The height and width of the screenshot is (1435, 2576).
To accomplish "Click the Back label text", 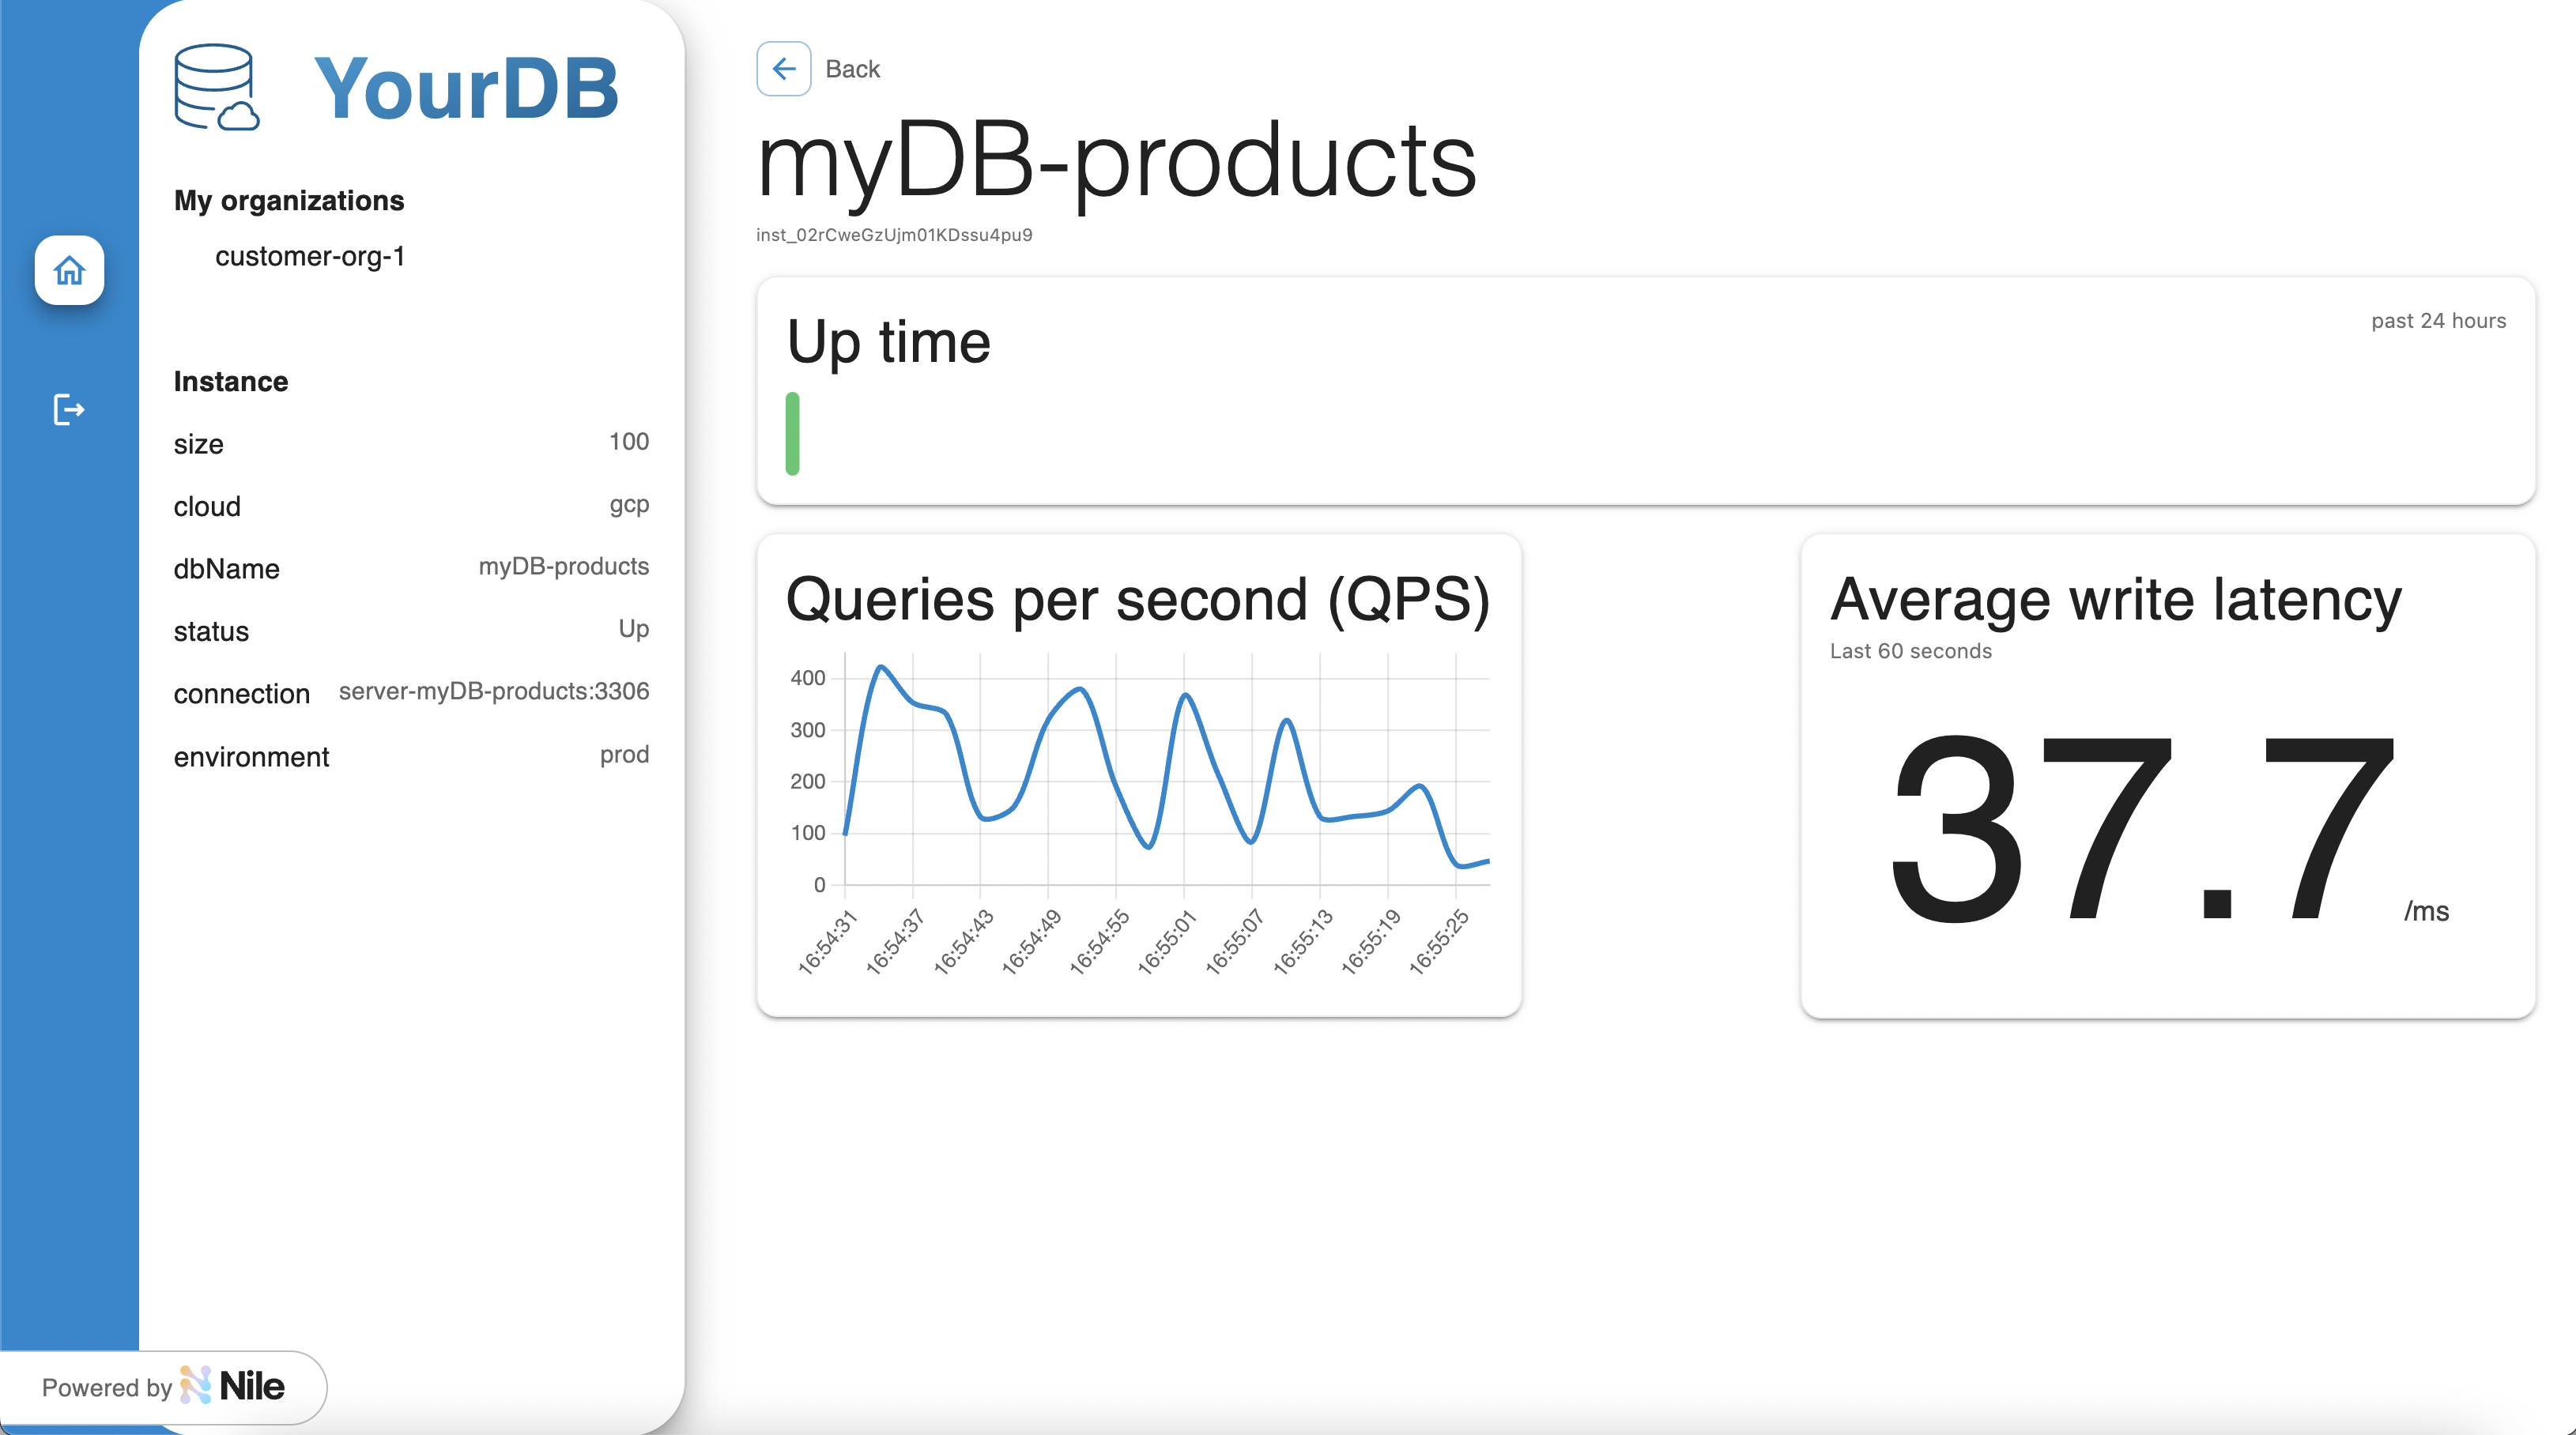I will tap(852, 69).
